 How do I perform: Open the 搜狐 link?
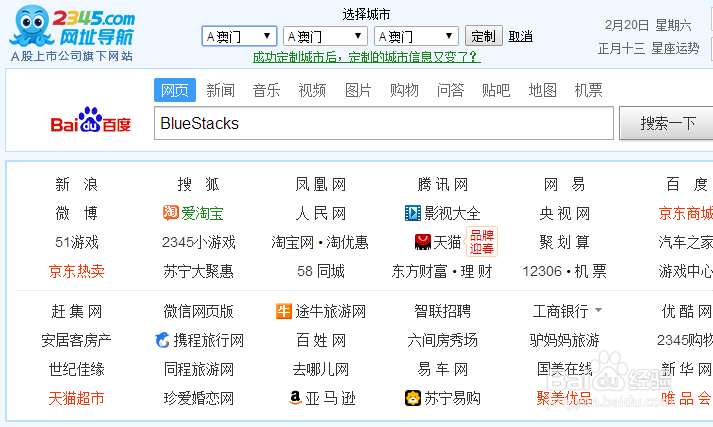pos(198,184)
